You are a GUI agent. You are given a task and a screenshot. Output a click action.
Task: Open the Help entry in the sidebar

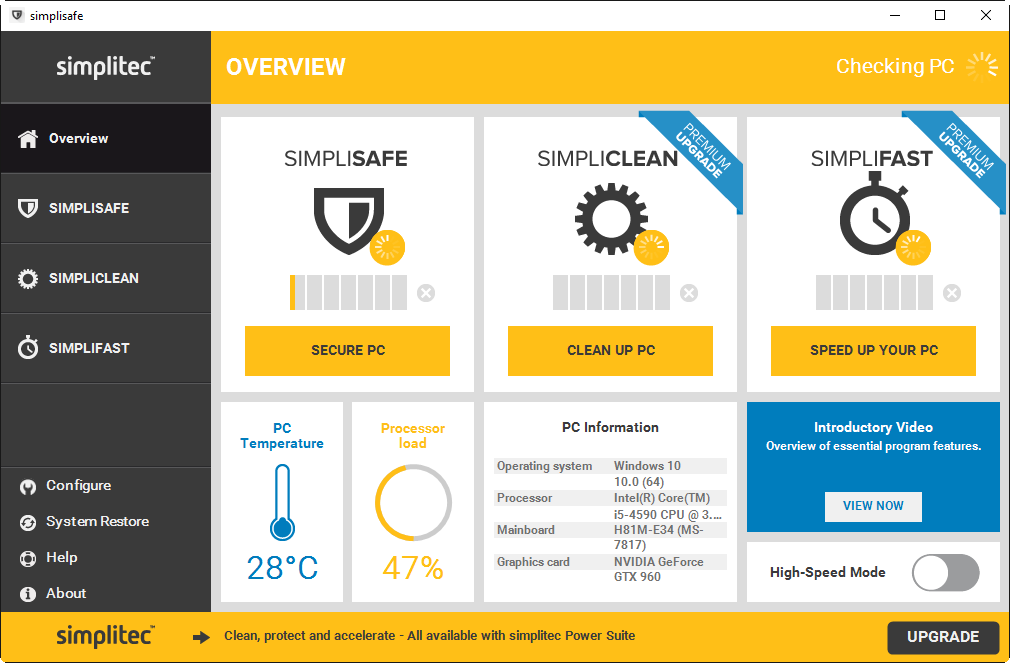(62, 557)
